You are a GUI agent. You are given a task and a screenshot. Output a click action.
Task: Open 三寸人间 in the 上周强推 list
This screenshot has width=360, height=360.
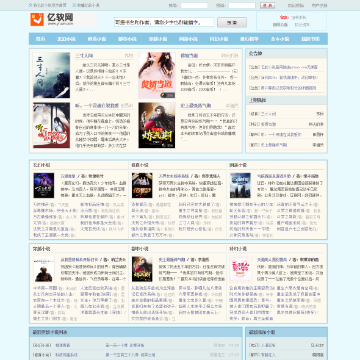point(269,114)
